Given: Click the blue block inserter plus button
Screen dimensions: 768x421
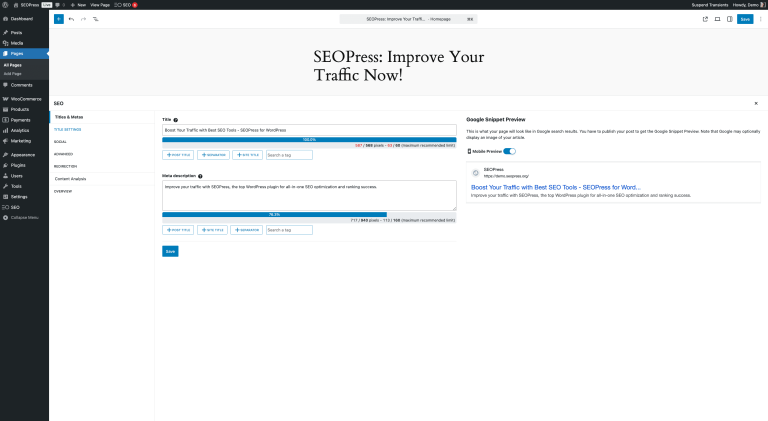Looking at the screenshot, I should point(58,19).
